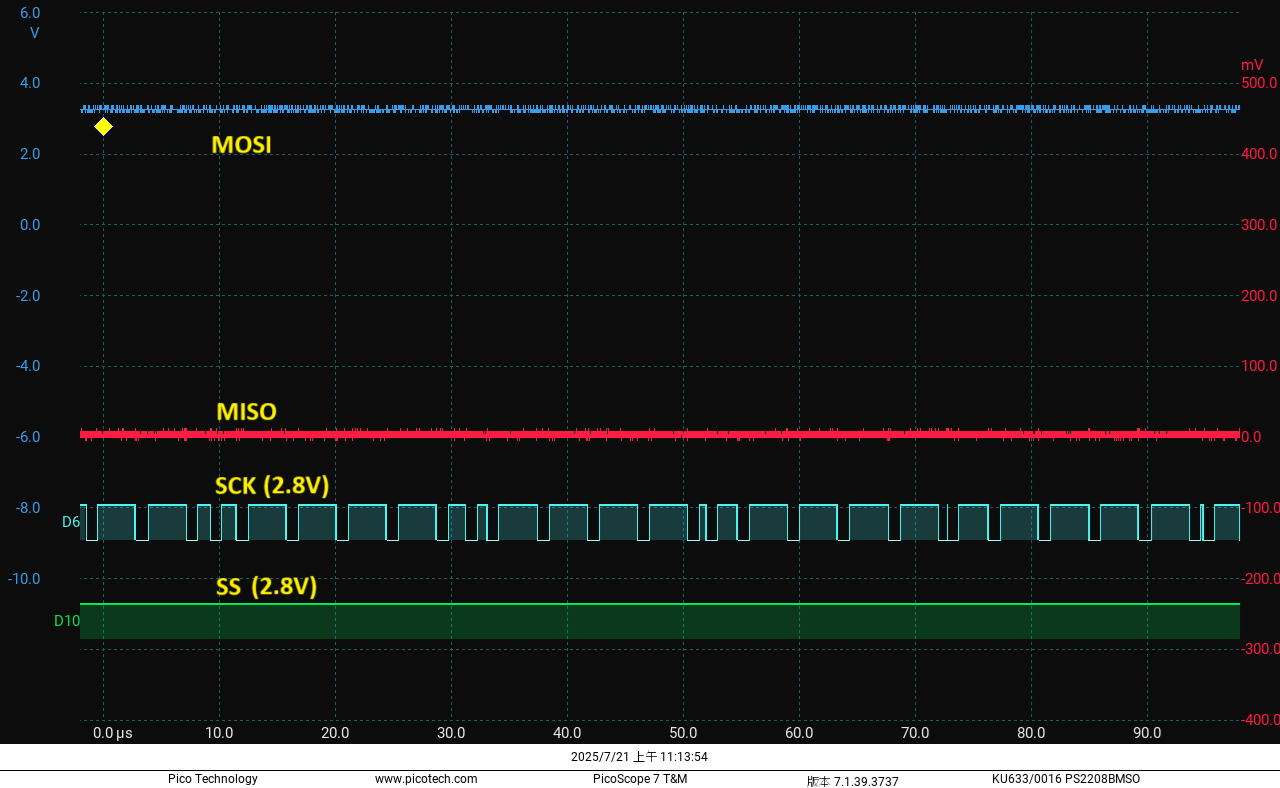Click the blue V unit label
The width and height of the screenshot is (1280, 788).
click(35, 33)
